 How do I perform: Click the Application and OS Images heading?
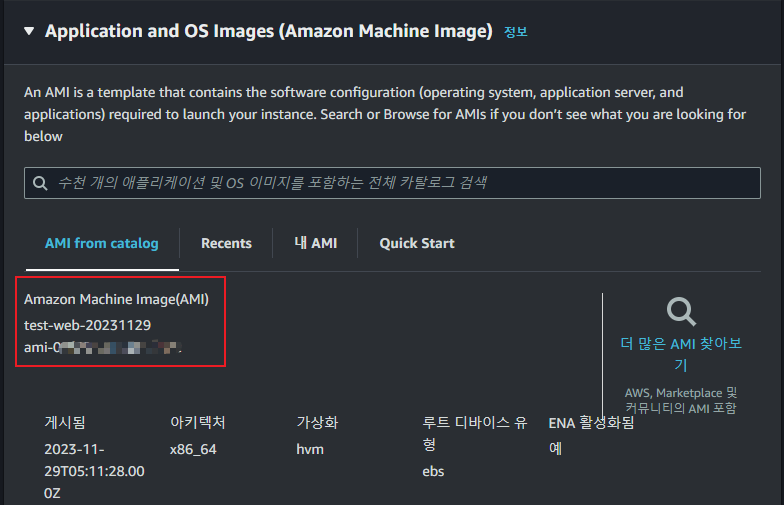click(x=268, y=31)
